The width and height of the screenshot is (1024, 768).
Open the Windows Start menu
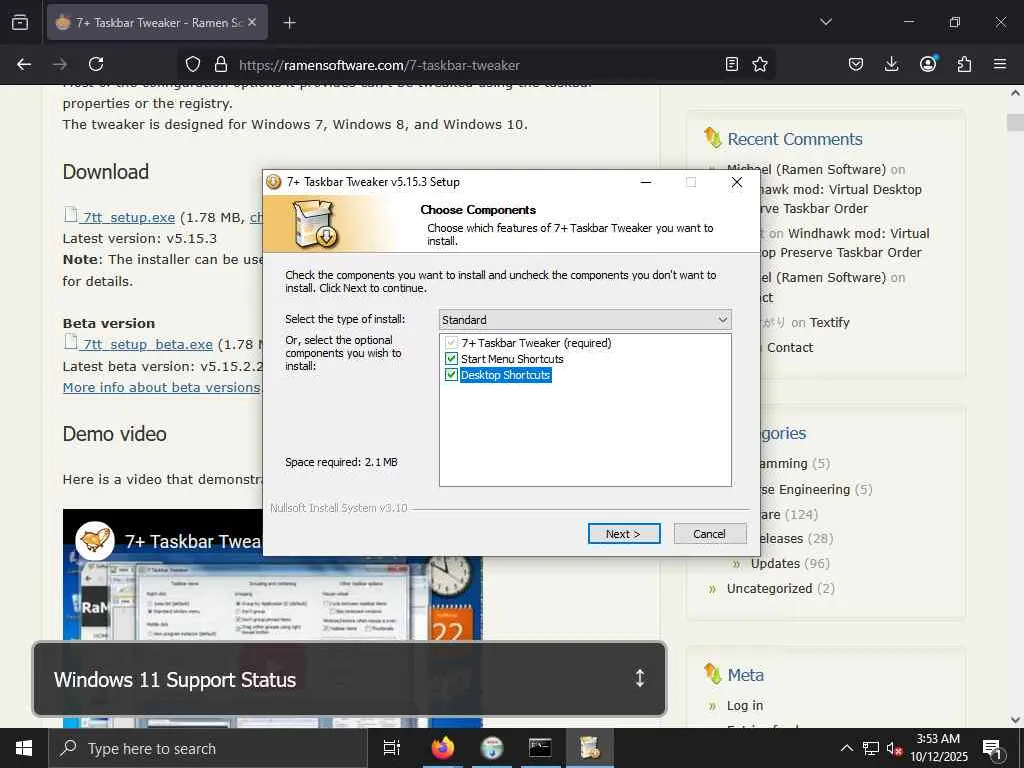[x=24, y=748]
